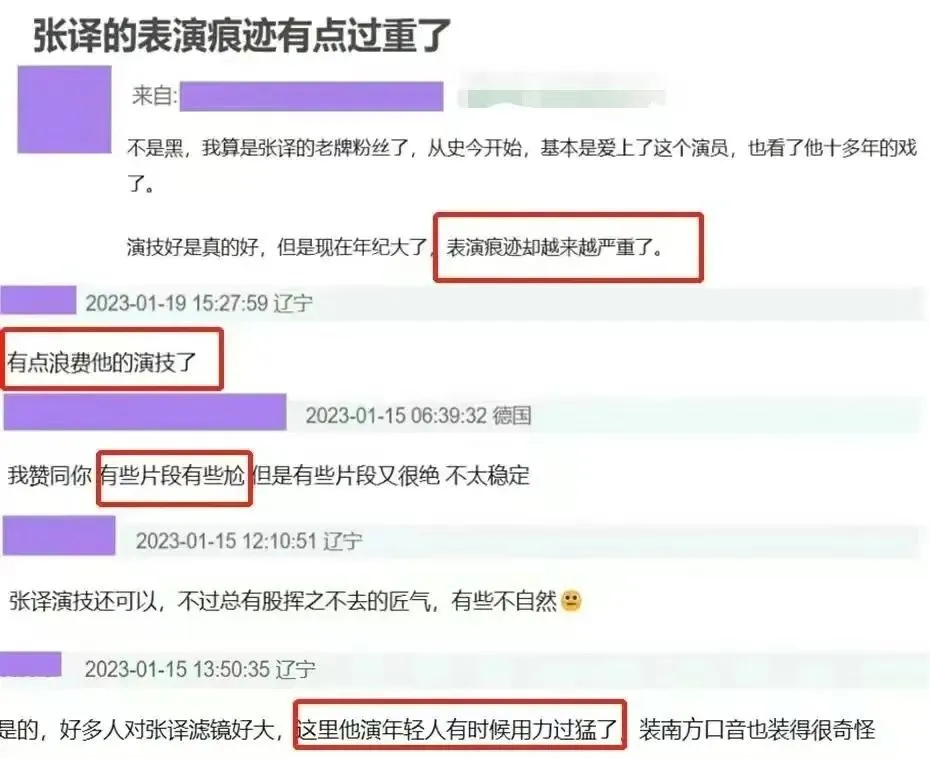Viewport: 930px width, 758px height.
Task: Open the original poster's purple avatar
Action: [x=64, y=110]
